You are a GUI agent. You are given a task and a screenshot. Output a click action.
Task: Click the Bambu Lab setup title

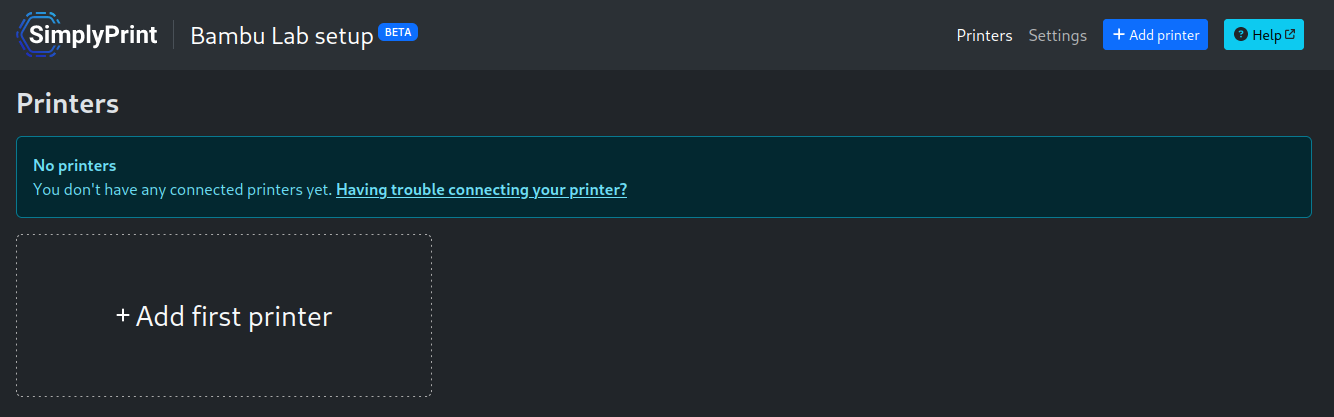pyautogui.click(x=281, y=37)
